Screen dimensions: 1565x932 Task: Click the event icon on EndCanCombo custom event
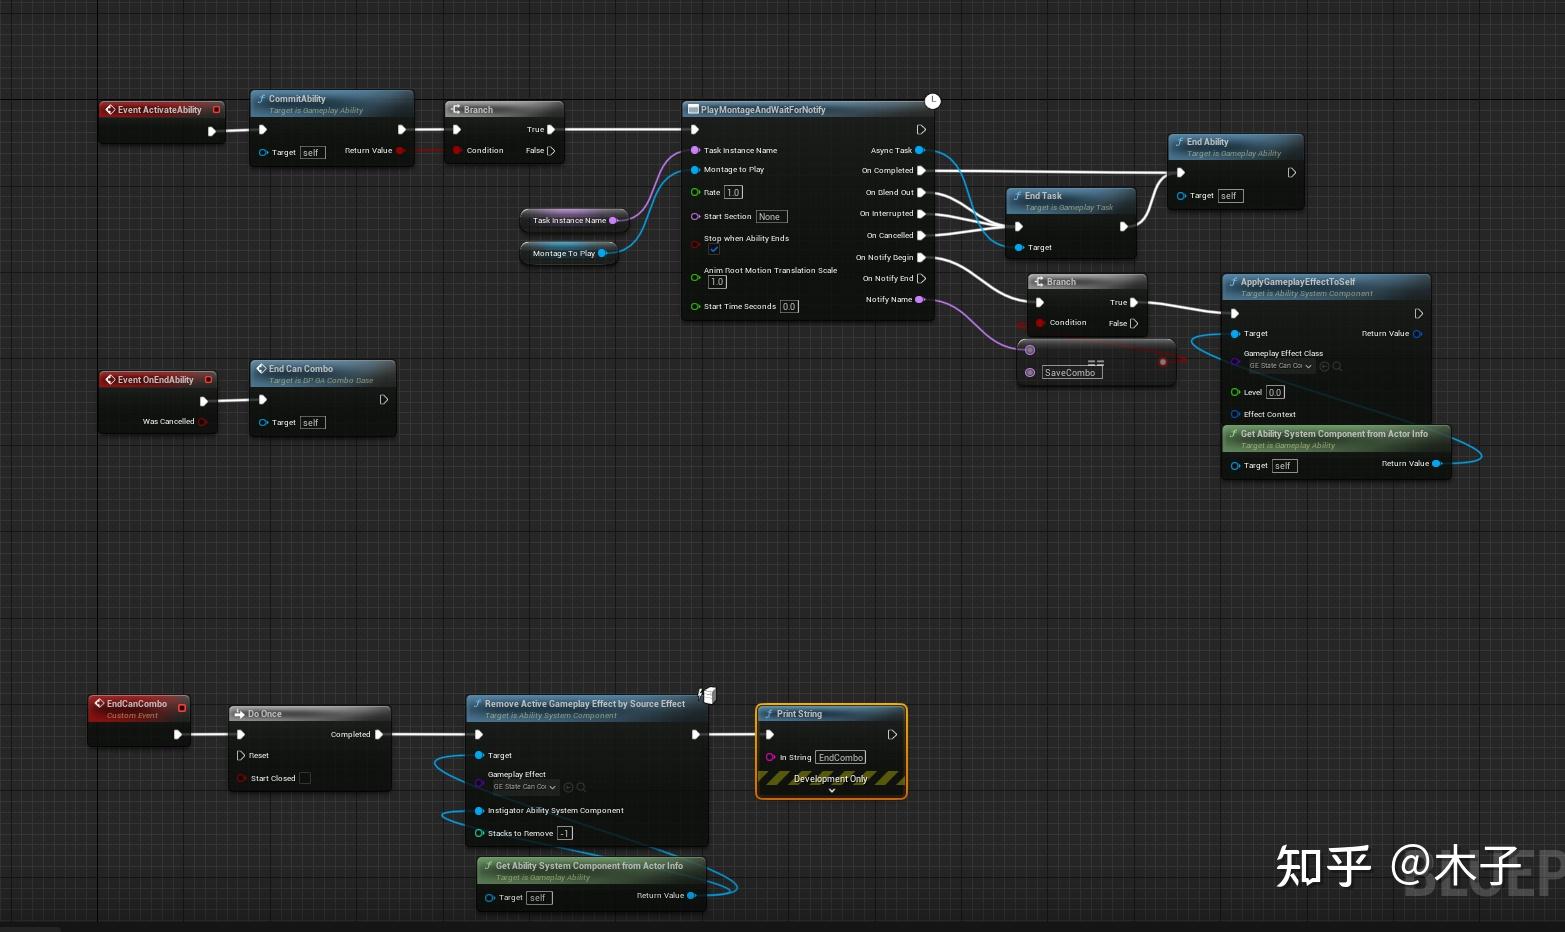(x=100, y=703)
